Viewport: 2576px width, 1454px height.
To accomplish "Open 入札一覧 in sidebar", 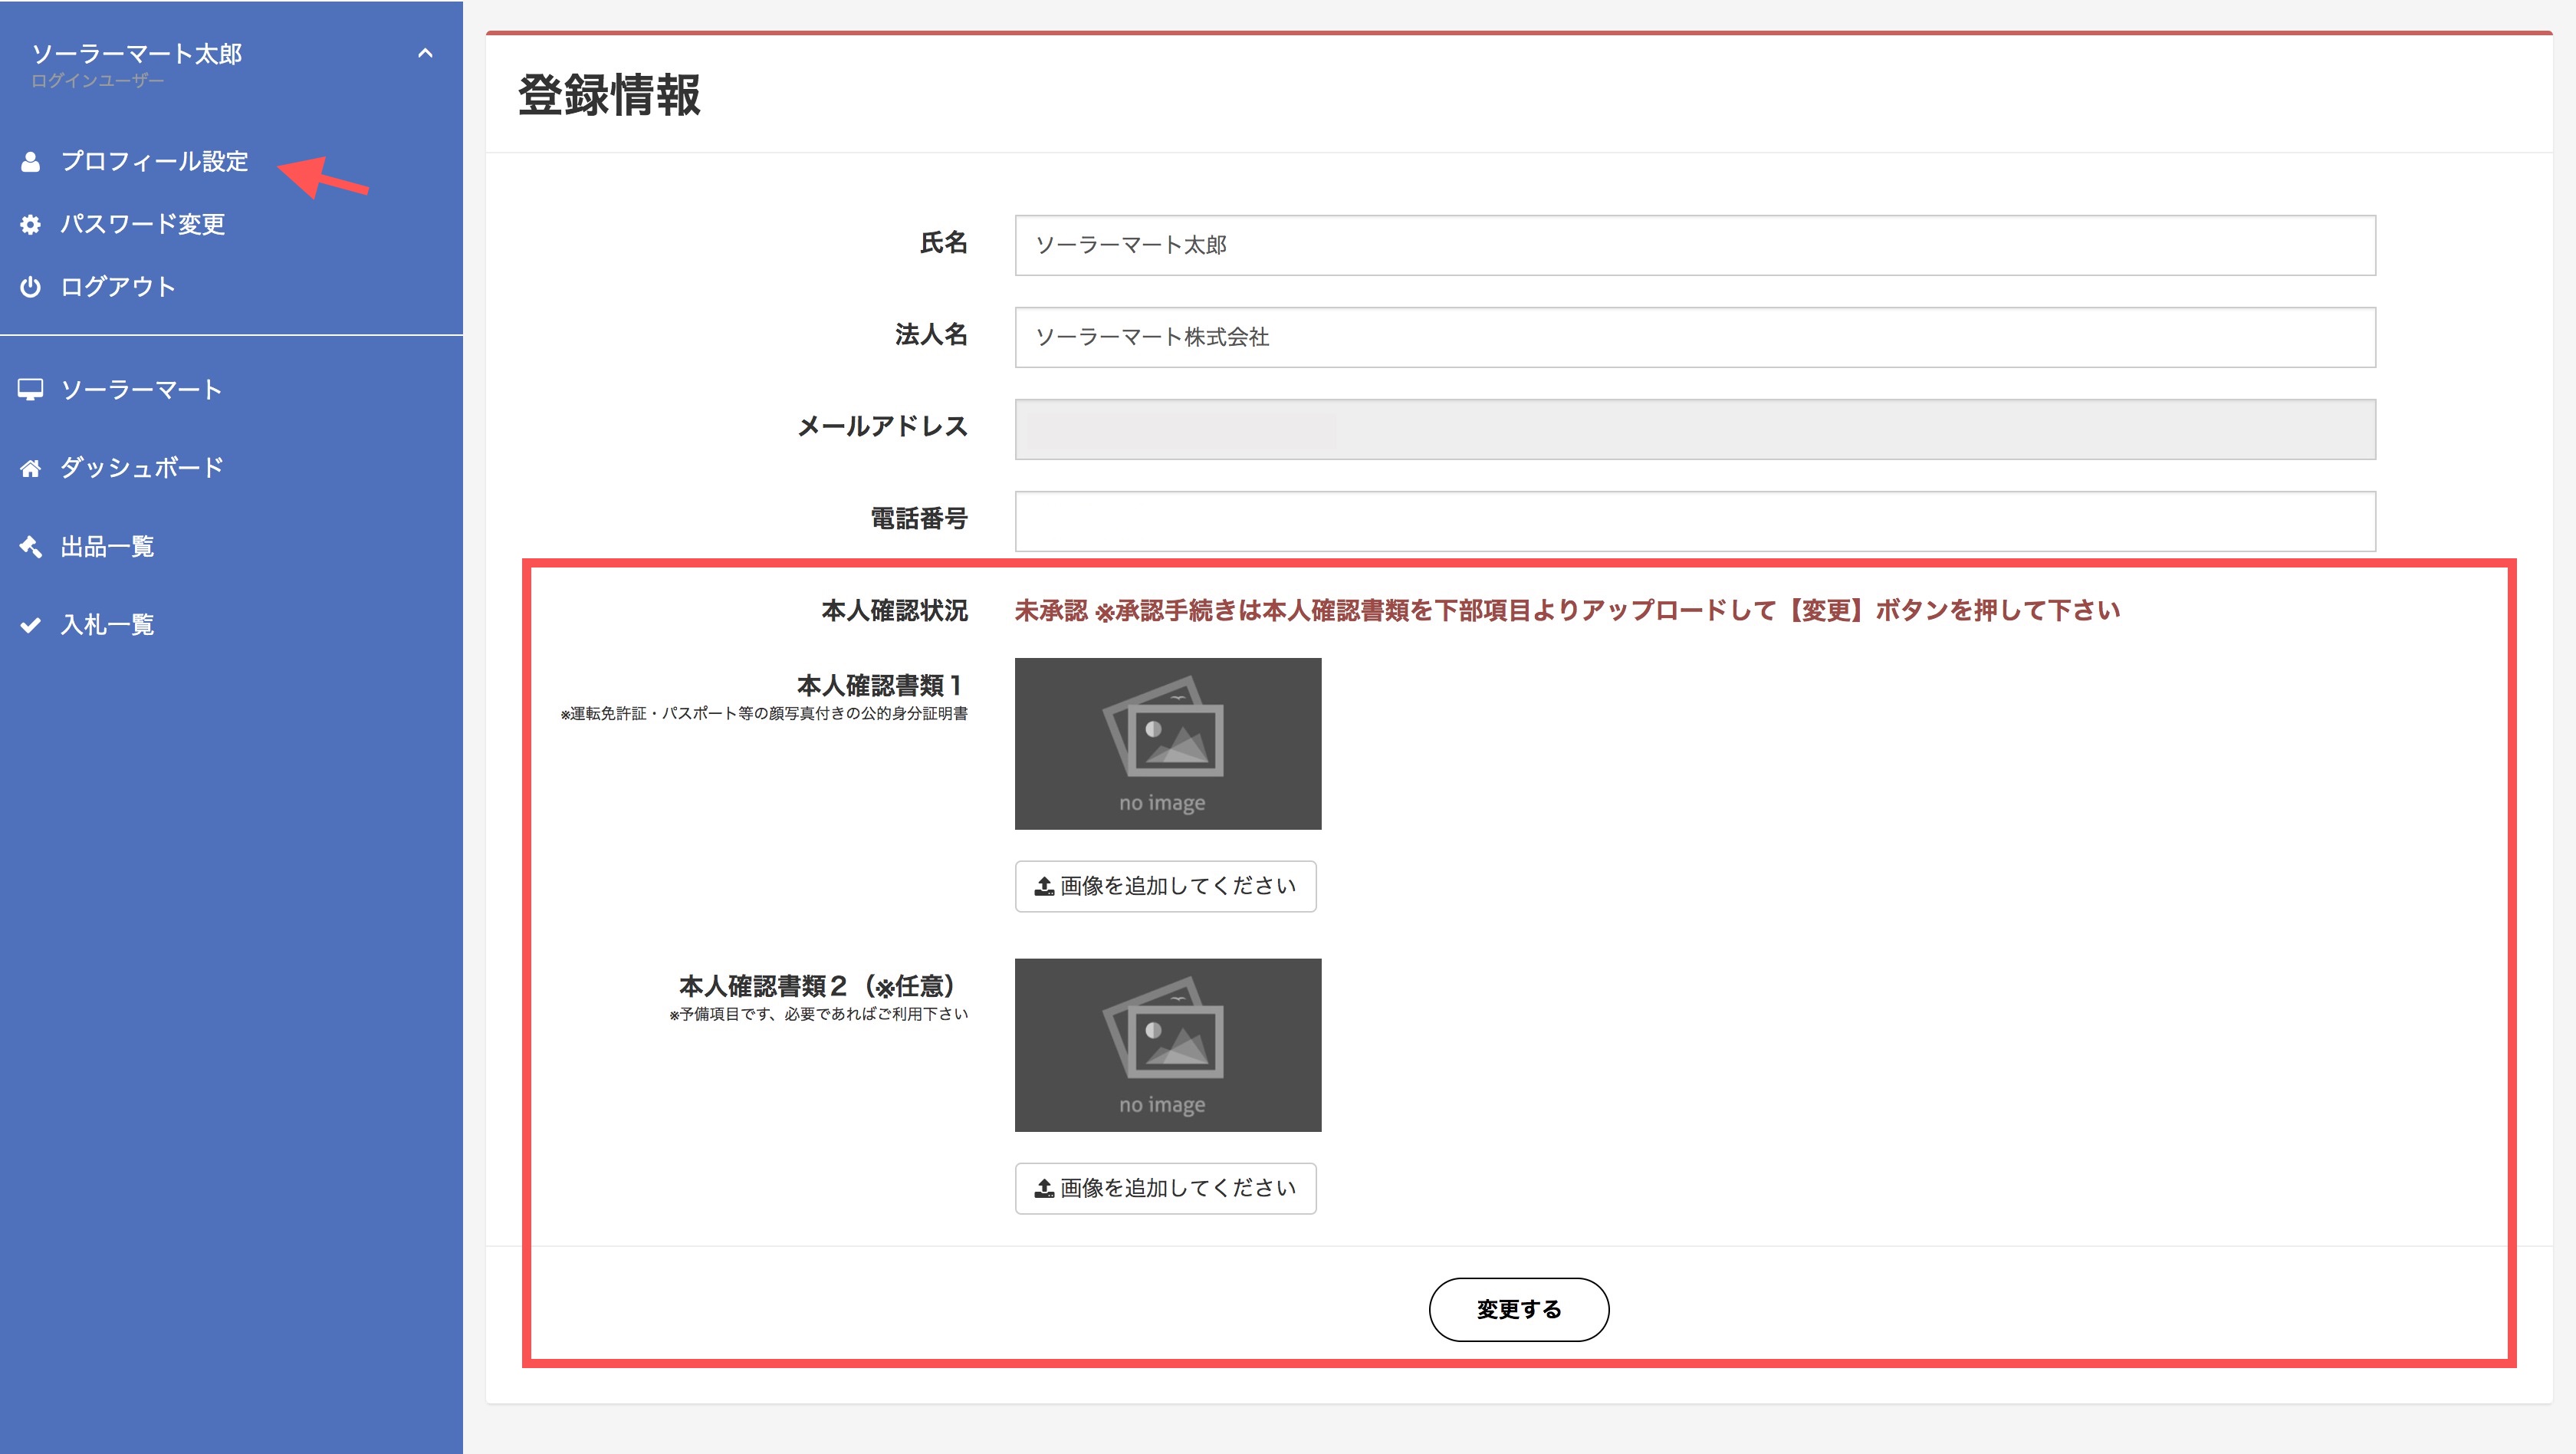I will (x=107, y=625).
